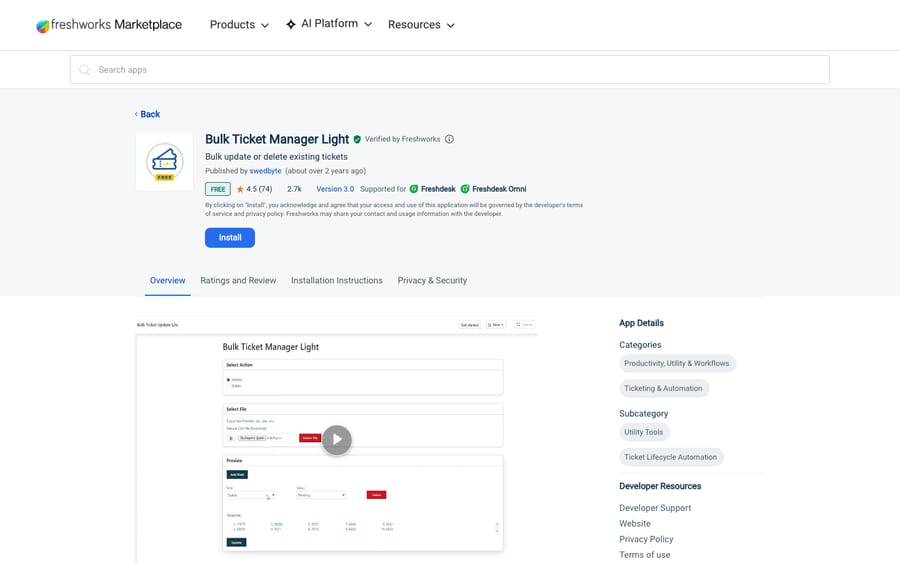Open the developer Website link

[x=635, y=523]
